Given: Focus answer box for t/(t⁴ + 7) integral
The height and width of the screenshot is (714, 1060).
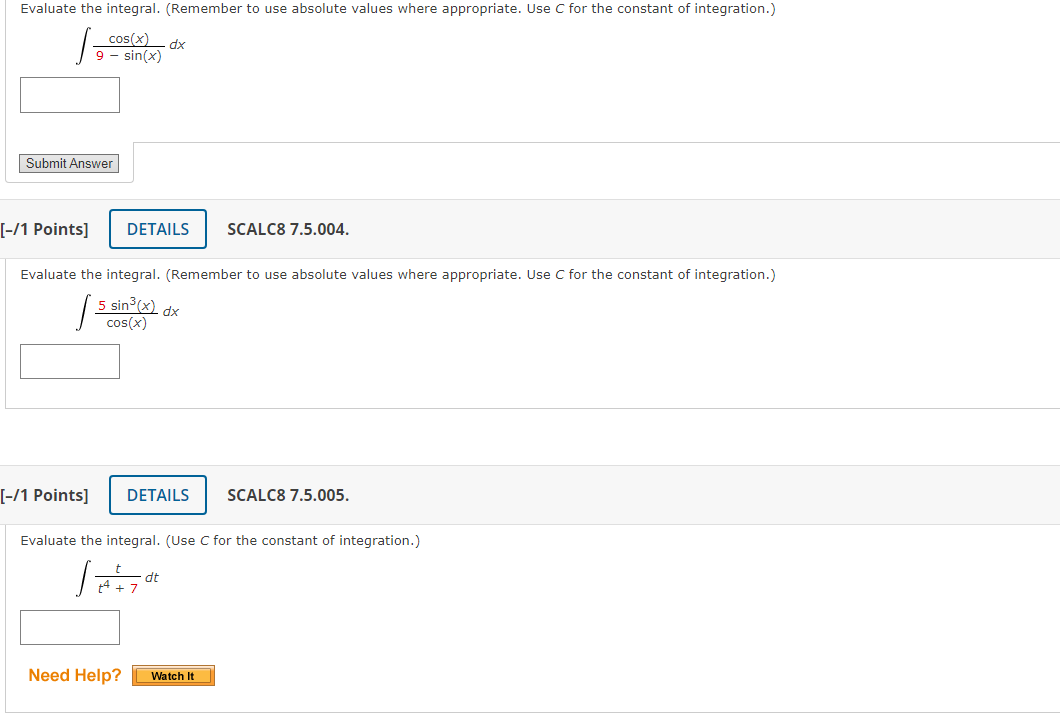Looking at the screenshot, I should (70, 627).
